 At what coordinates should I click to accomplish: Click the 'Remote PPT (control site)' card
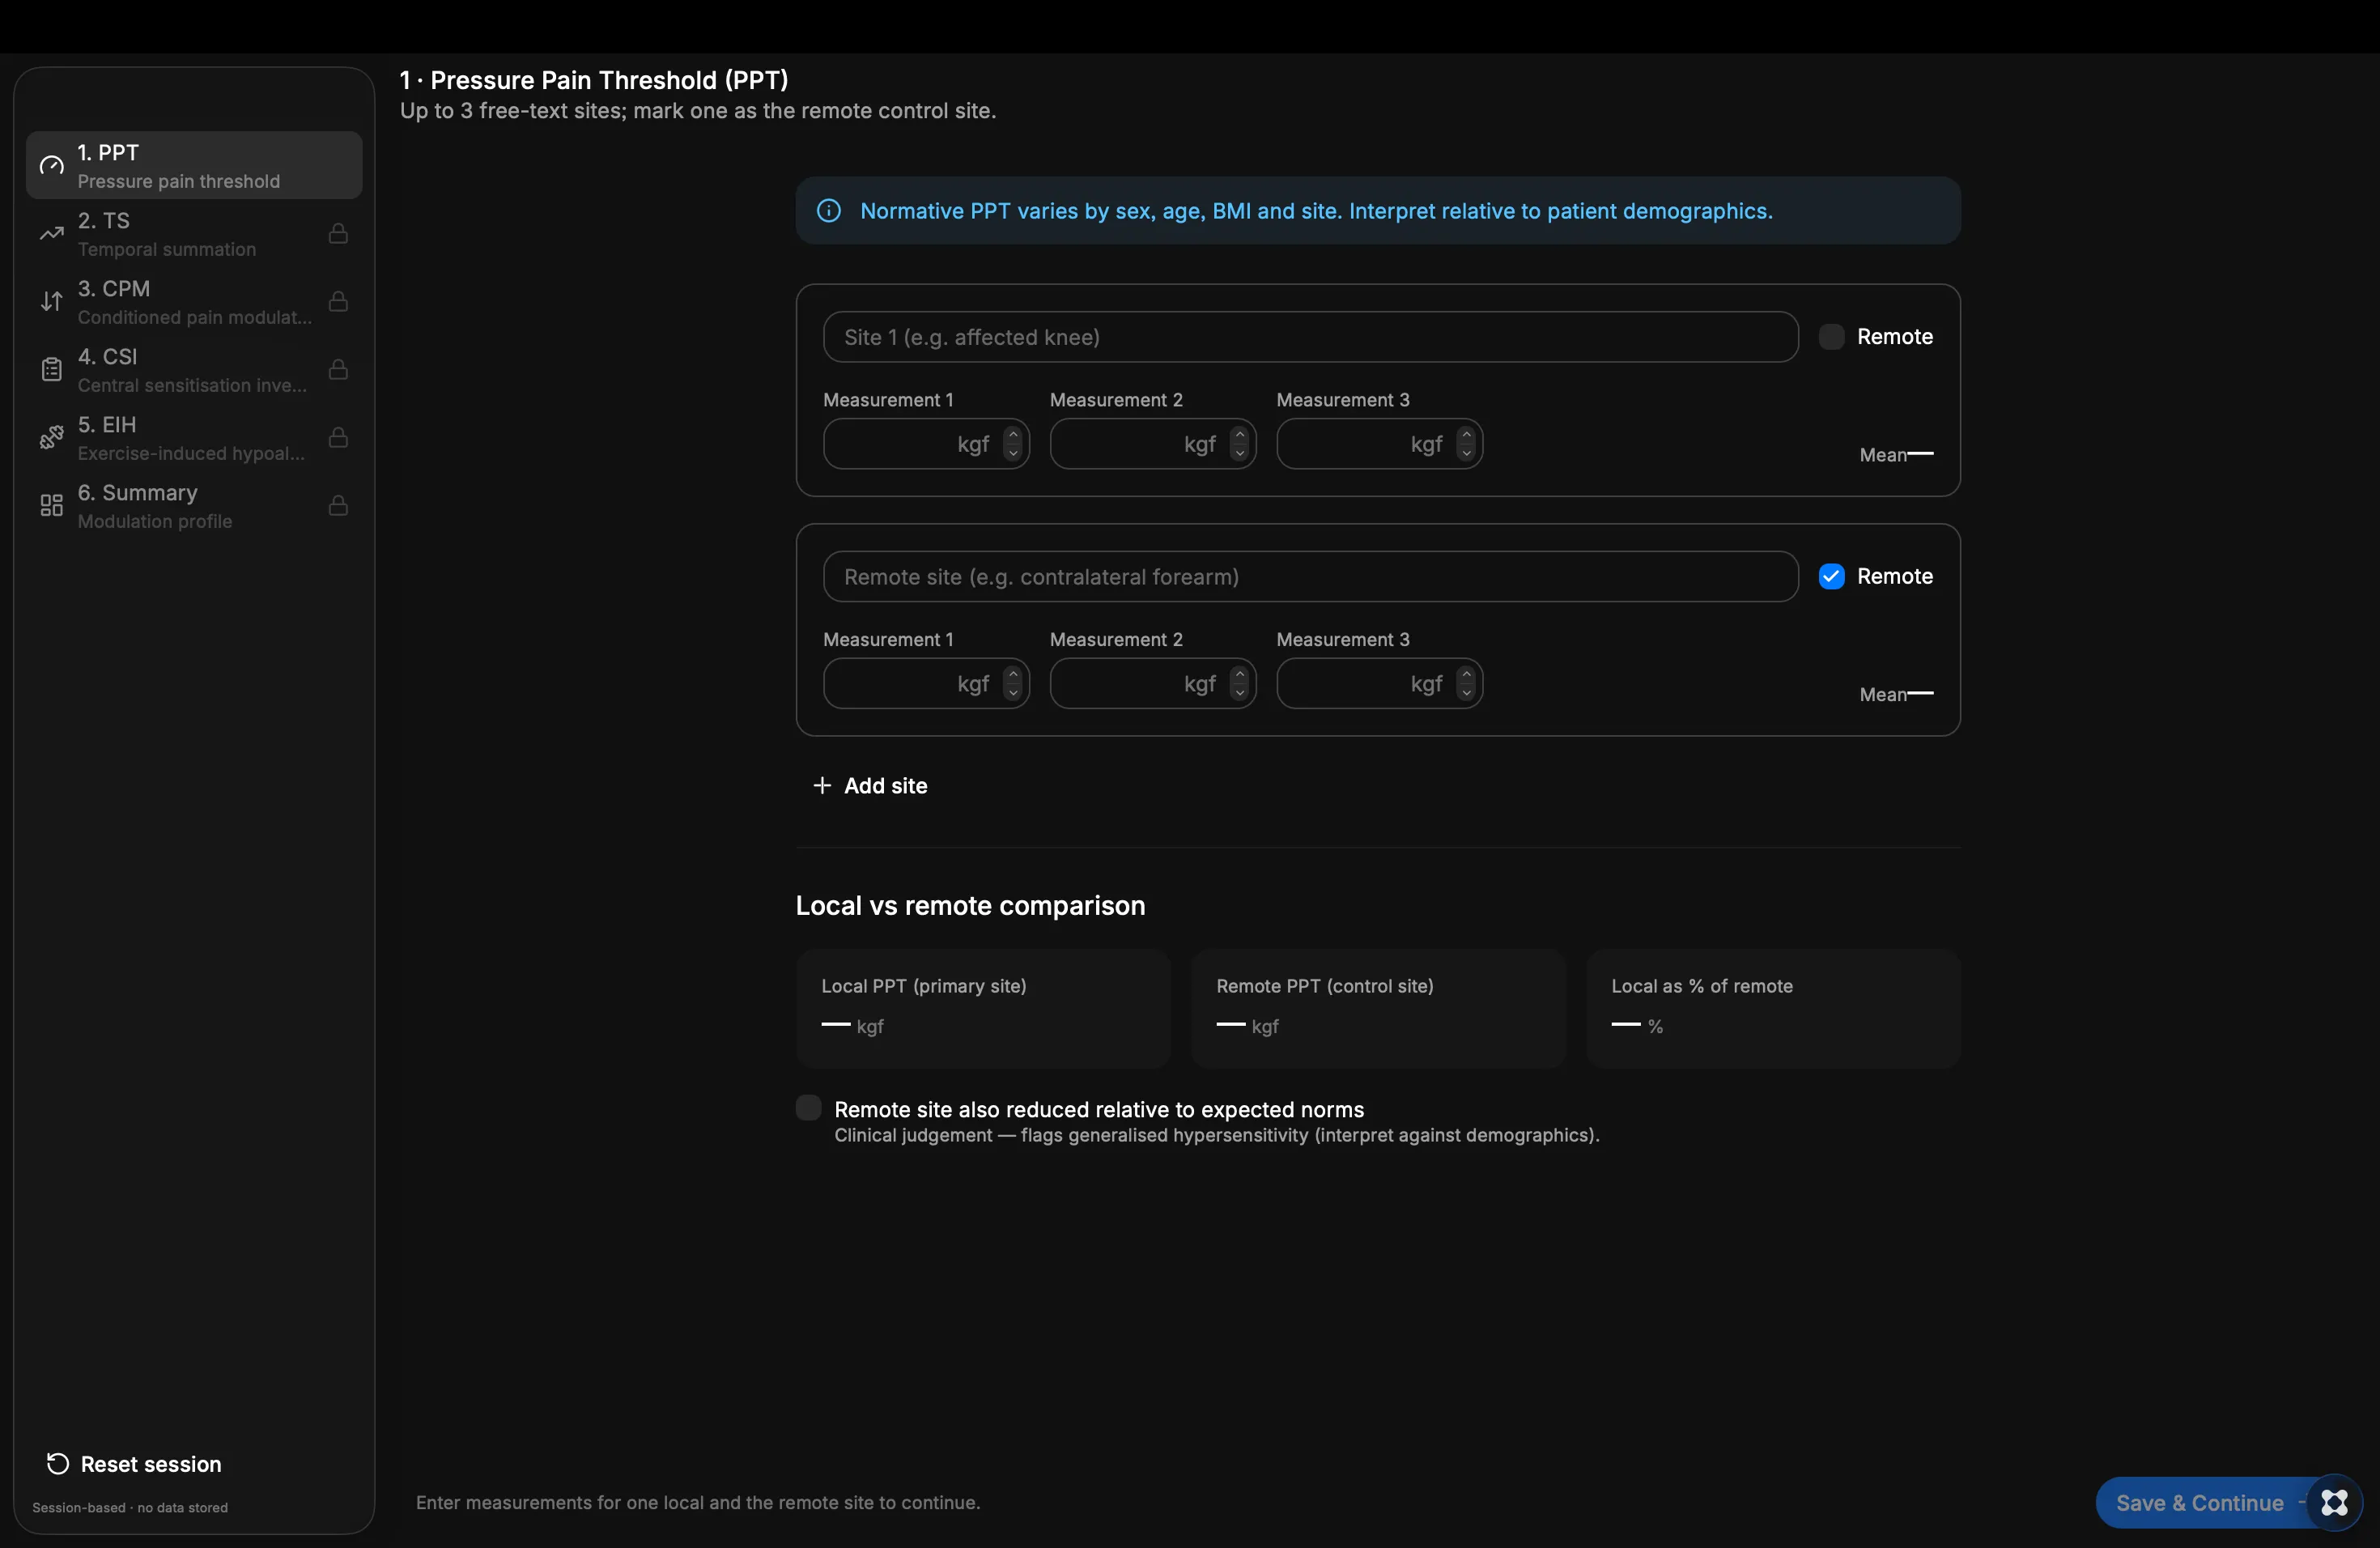point(1378,1009)
